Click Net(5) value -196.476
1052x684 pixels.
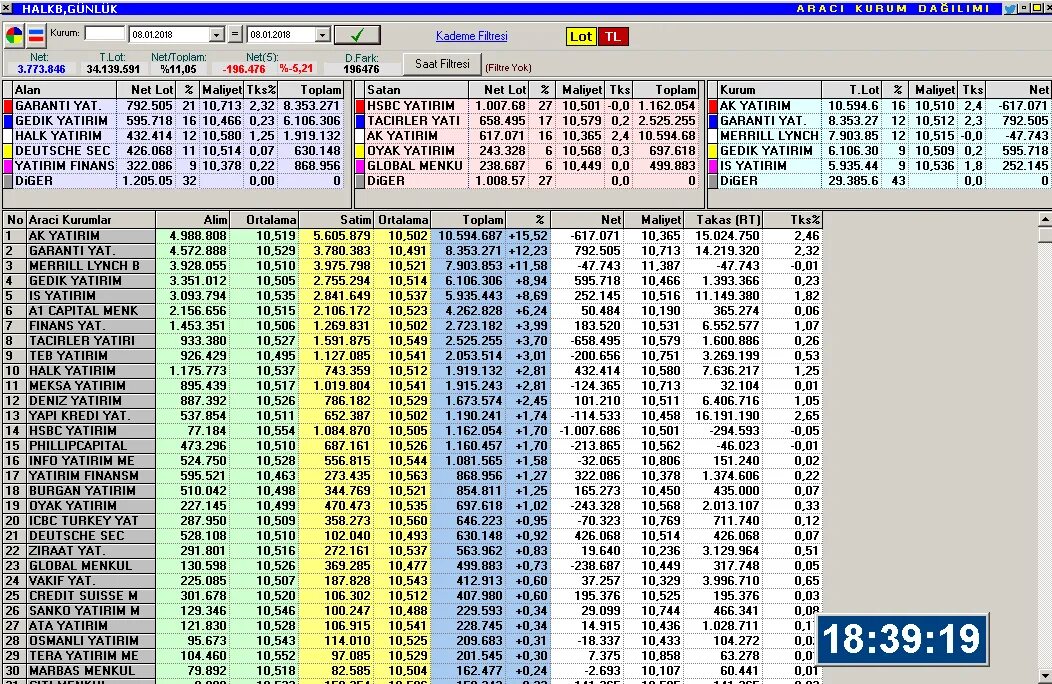(x=244, y=69)
